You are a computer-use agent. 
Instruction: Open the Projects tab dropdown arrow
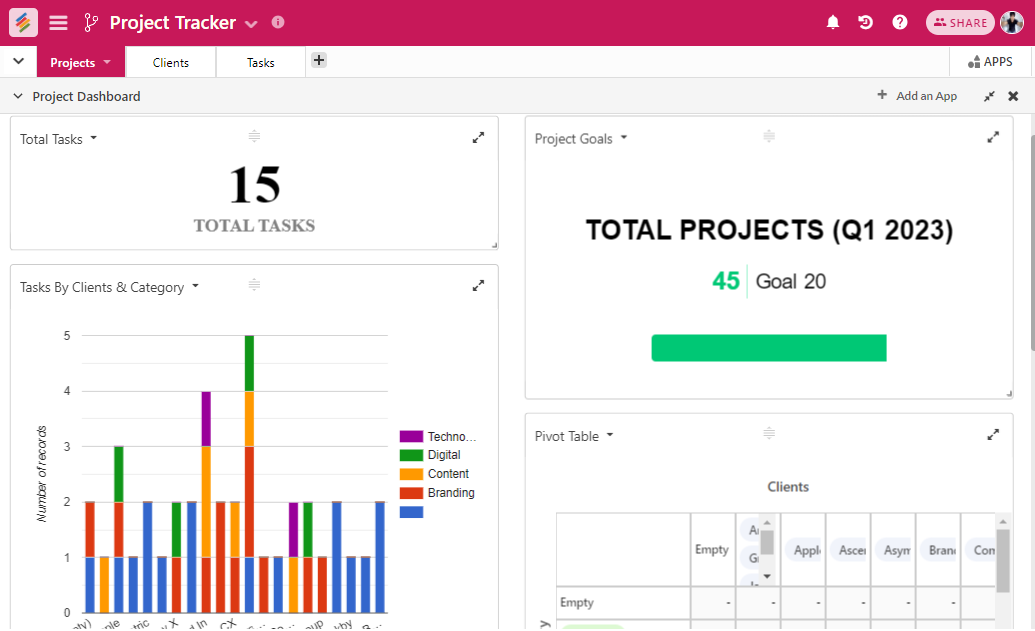(107, 61)
